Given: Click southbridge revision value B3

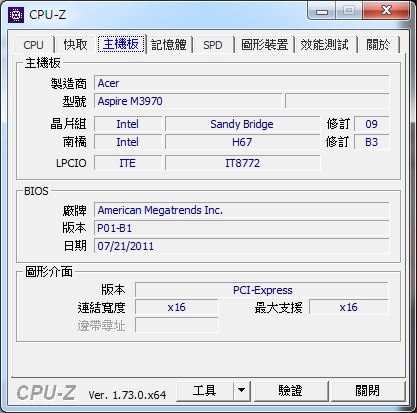Looking at the screenshot, I should [x=371, y=142].
